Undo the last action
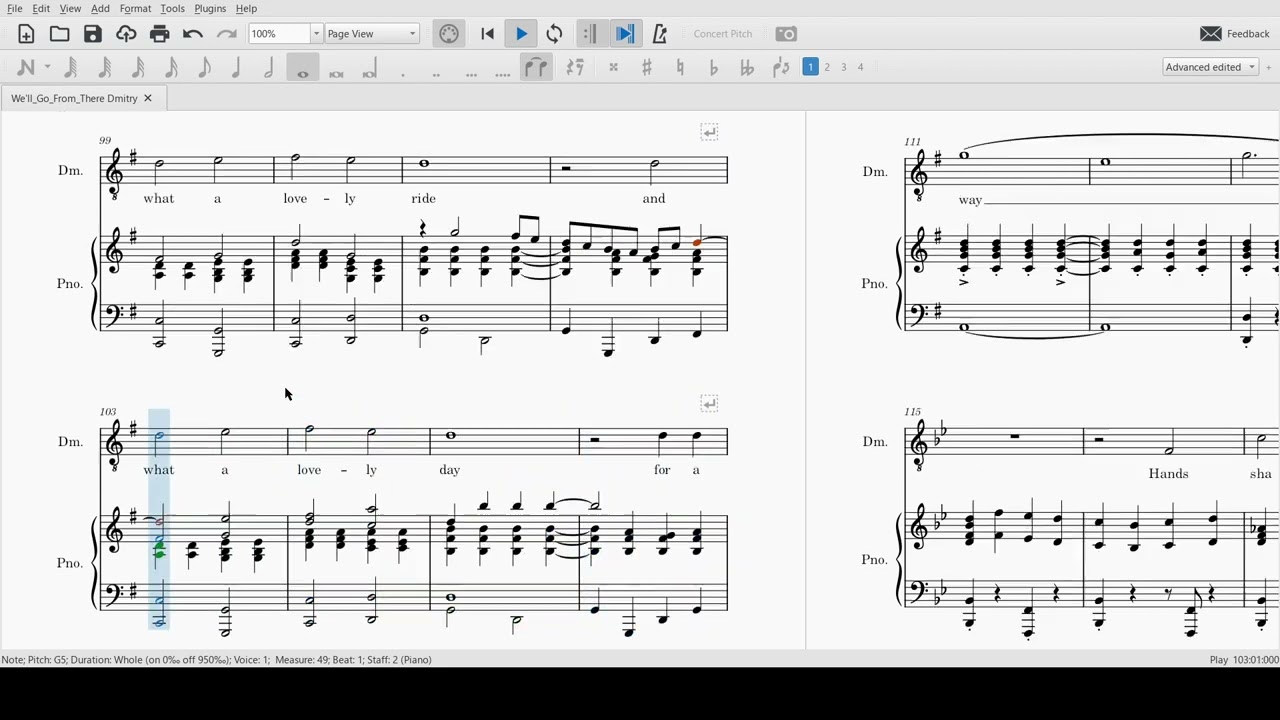1280x720 pixels. 193,34
